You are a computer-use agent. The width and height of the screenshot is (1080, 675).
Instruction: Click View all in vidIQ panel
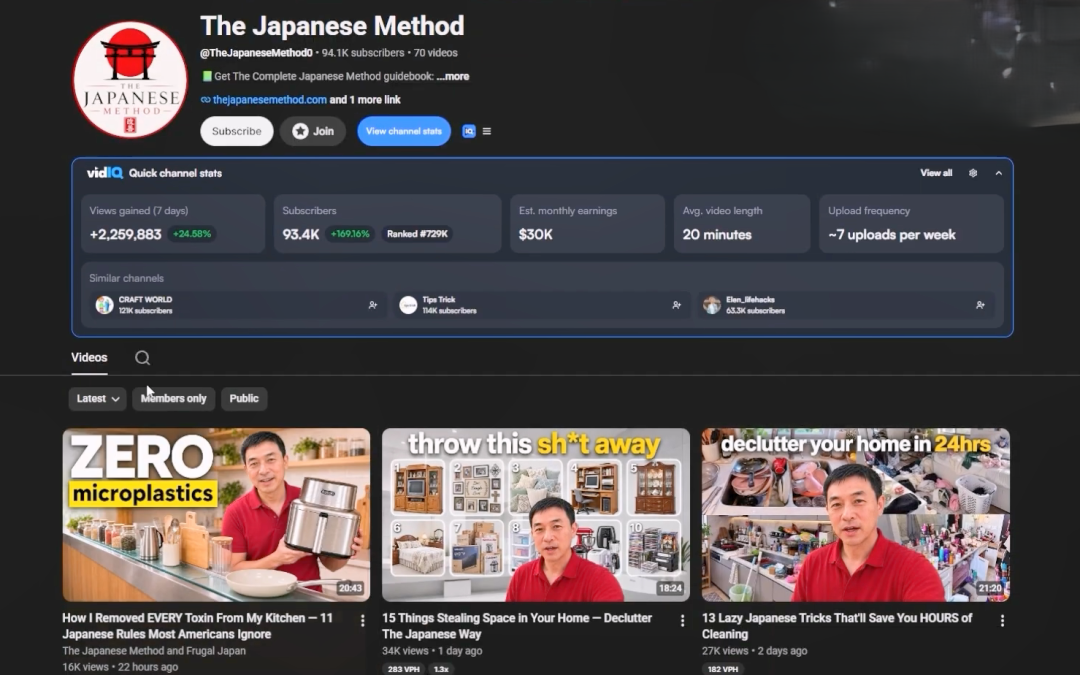click(x=936, y=173)
